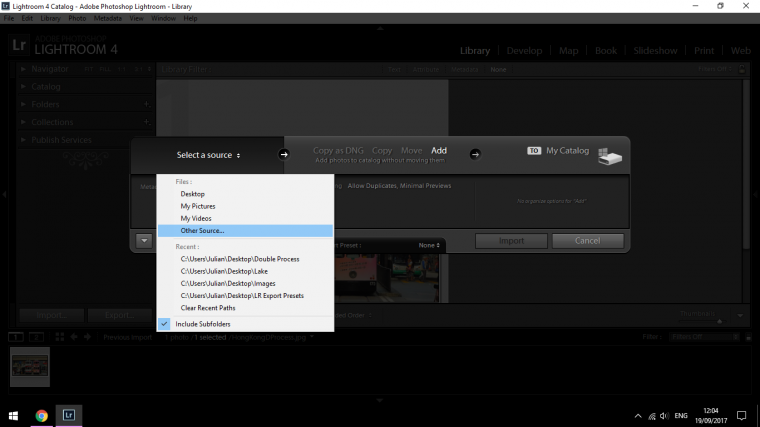
Task: Select Move import method
Action: (x=412, y=151)
